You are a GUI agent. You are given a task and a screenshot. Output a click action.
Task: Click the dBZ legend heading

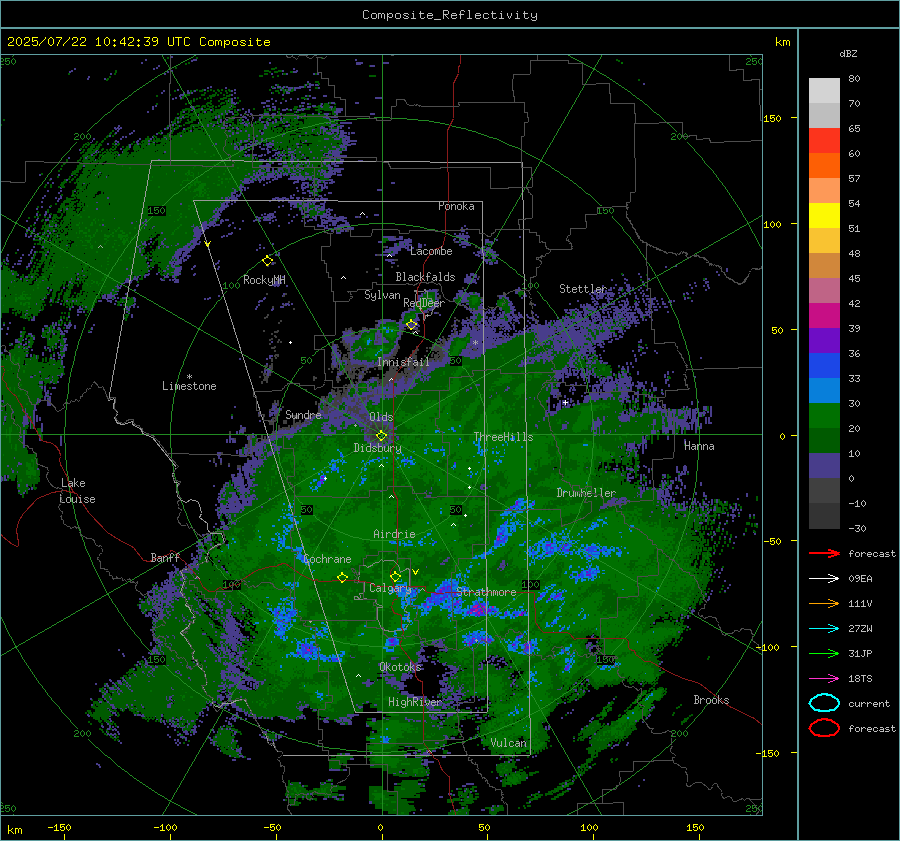click(848, 53)
